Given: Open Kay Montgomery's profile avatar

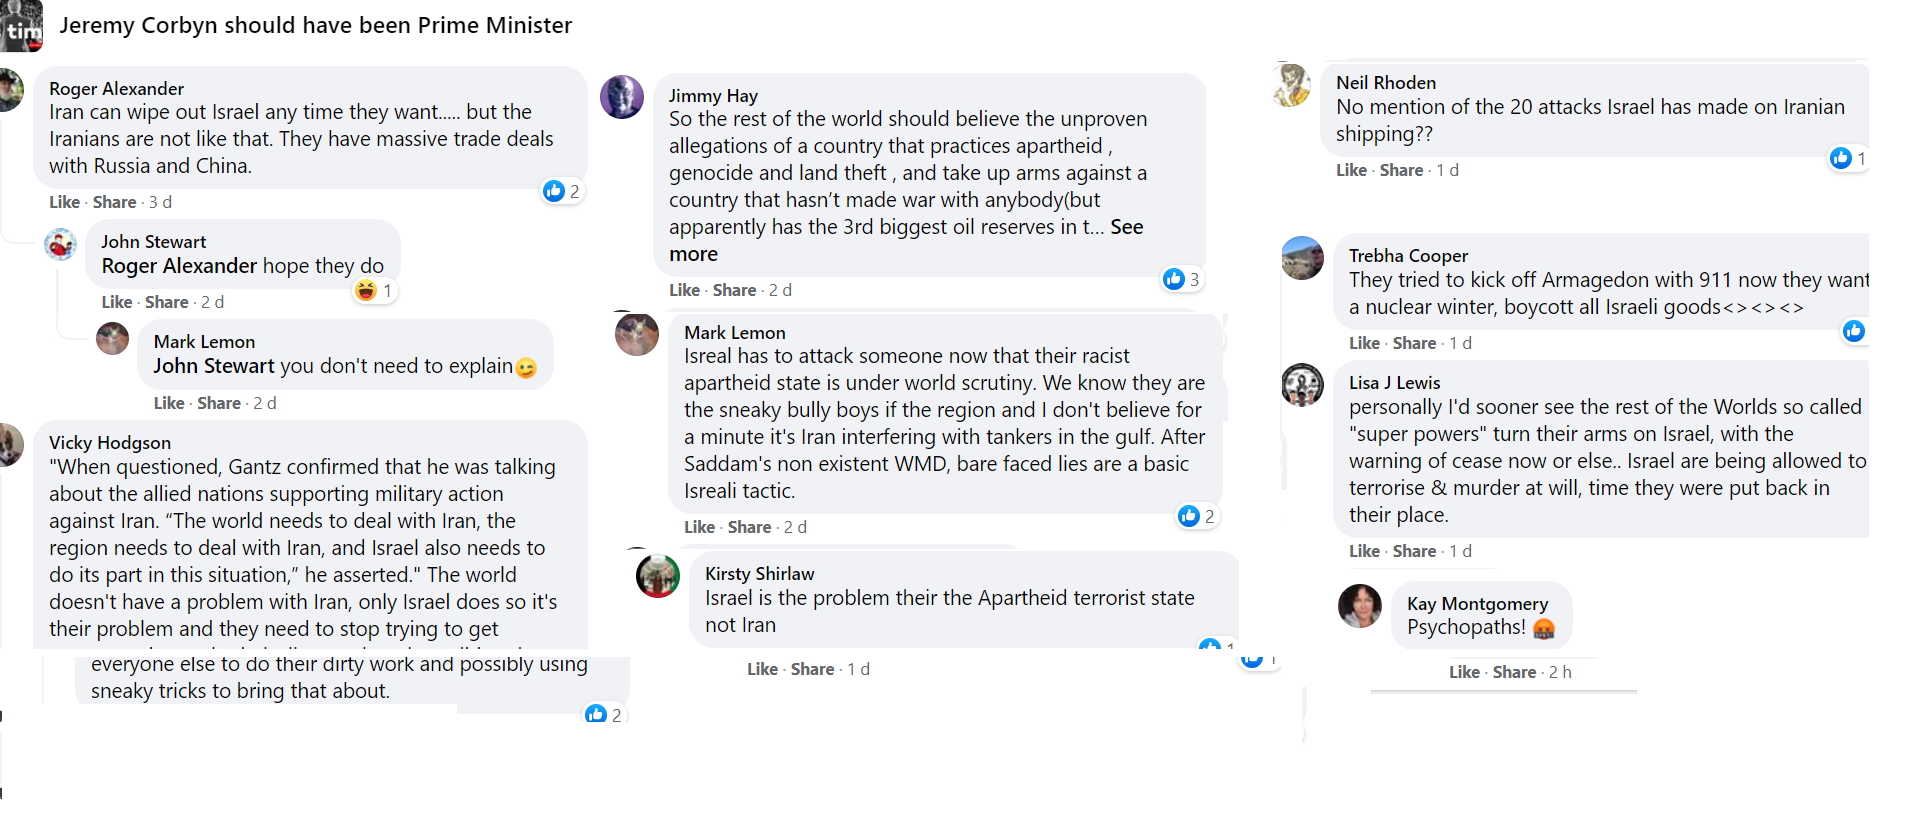Looking at the screenshot, I should (x=1360, y=606).
